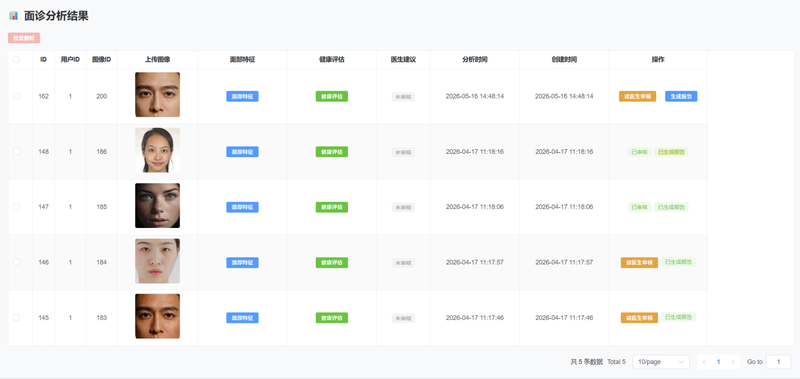
Task: Click 请医生审核 for record 146
Action: click(639, 262)
